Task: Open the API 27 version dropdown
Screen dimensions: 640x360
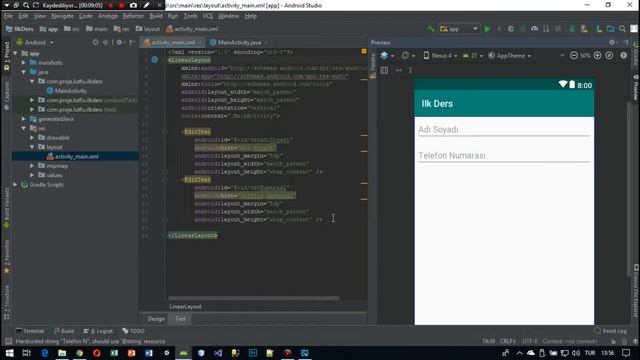Action: pyautogui.click(x=473, y=56)
